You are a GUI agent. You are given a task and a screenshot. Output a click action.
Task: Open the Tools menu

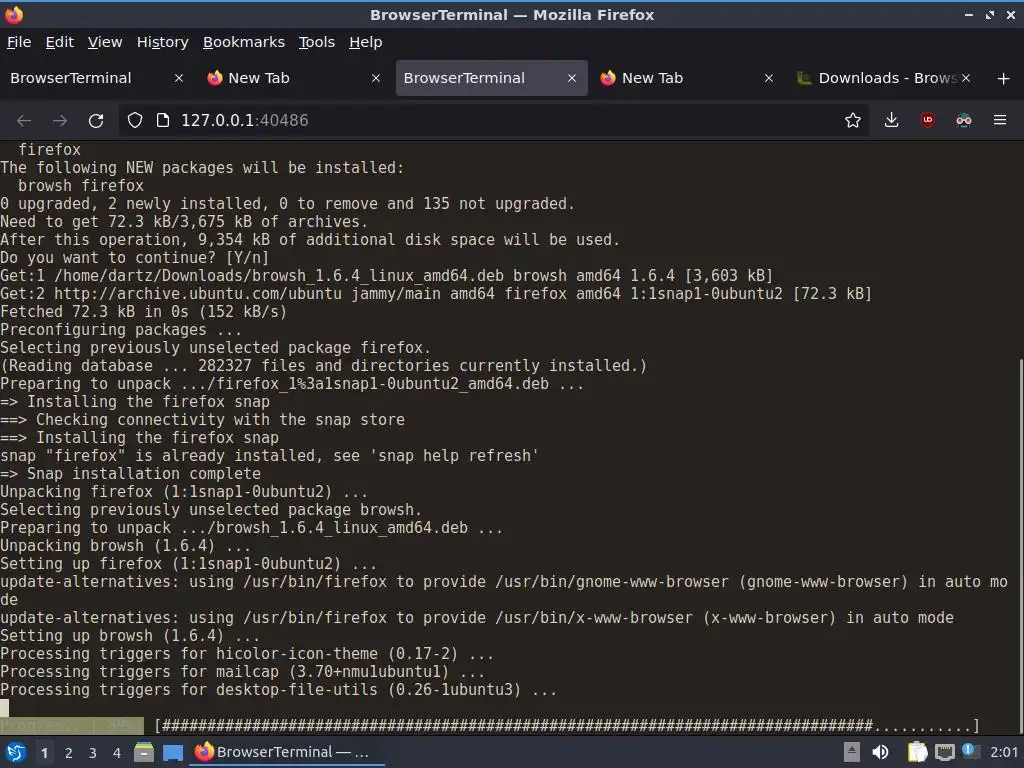pyautogui.click(x=317, y=42)
